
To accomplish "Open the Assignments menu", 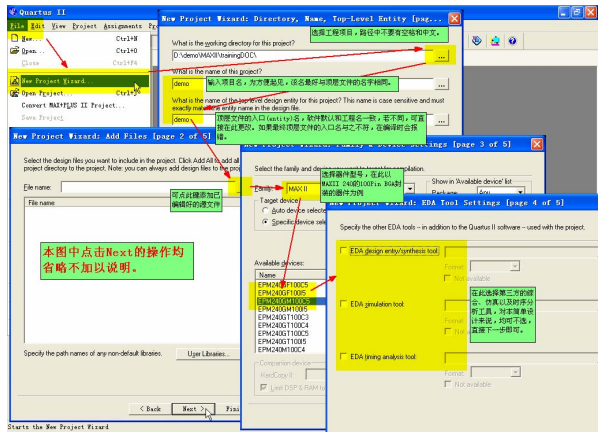I will (x=122, y=26).
